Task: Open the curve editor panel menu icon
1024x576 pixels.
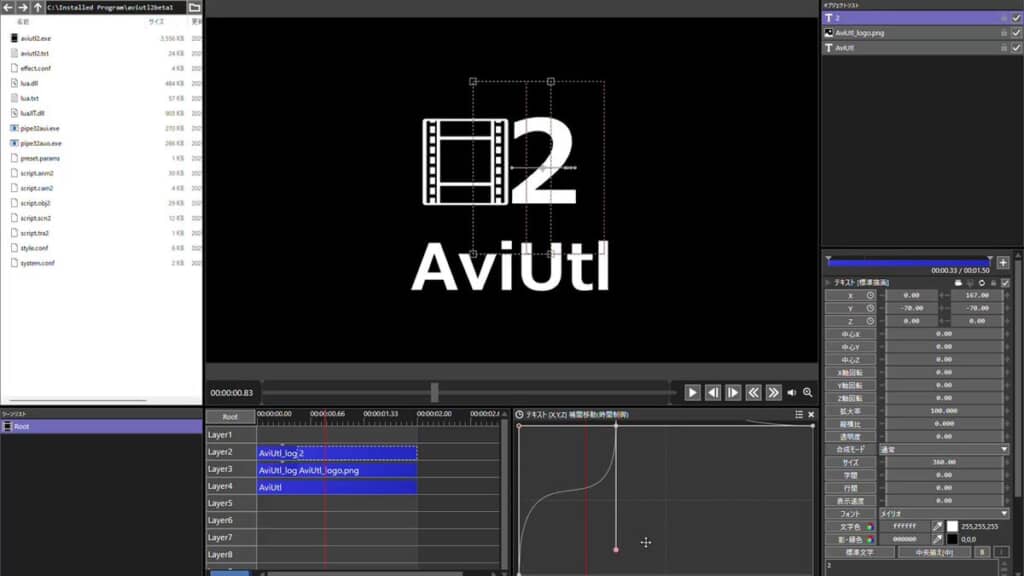Action: (799, 415)
